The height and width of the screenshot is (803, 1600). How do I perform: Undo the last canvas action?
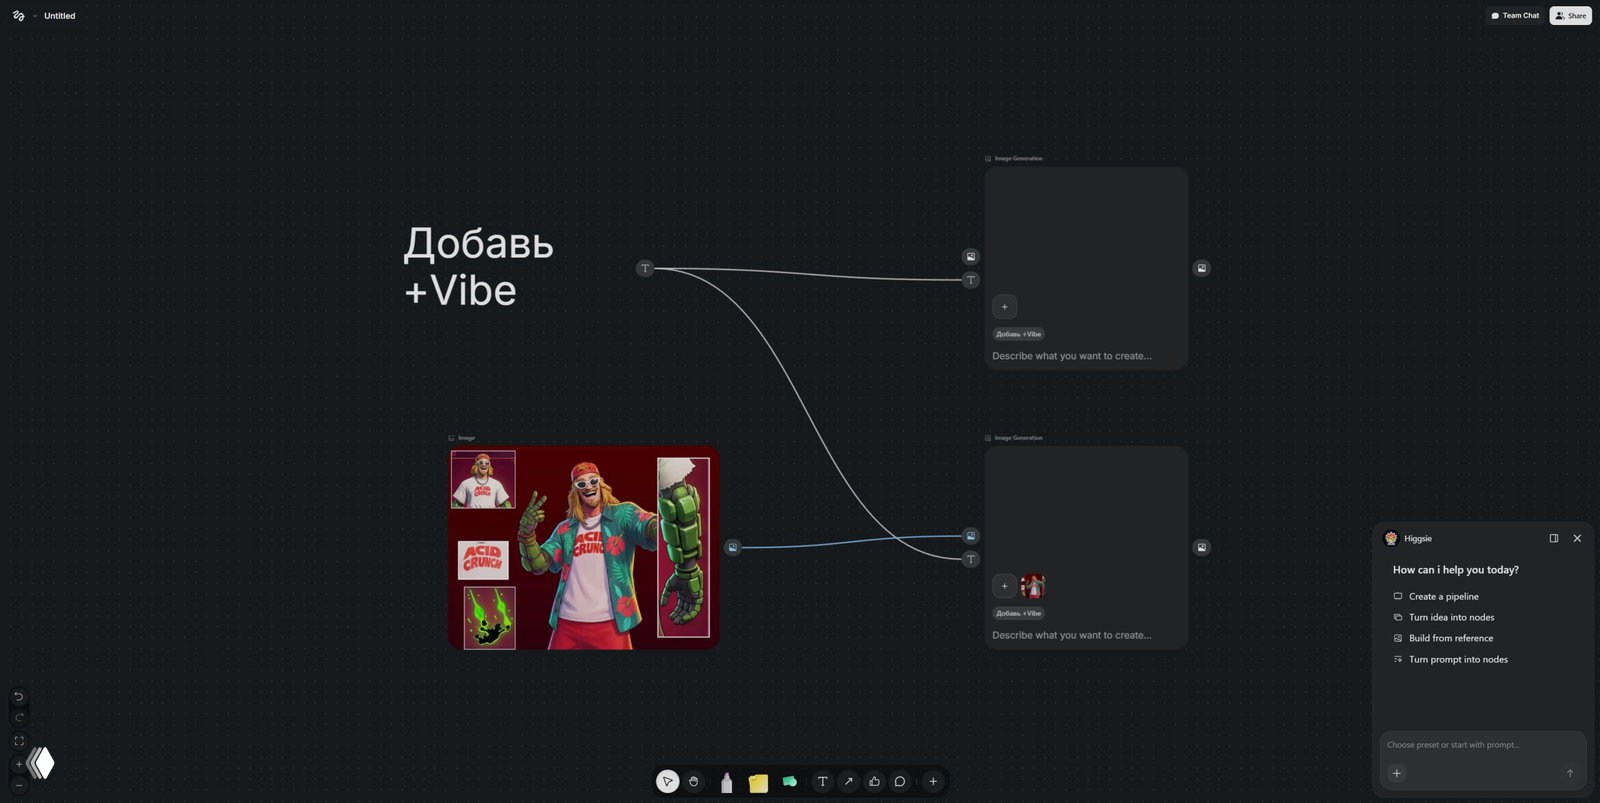pos(18,696)
